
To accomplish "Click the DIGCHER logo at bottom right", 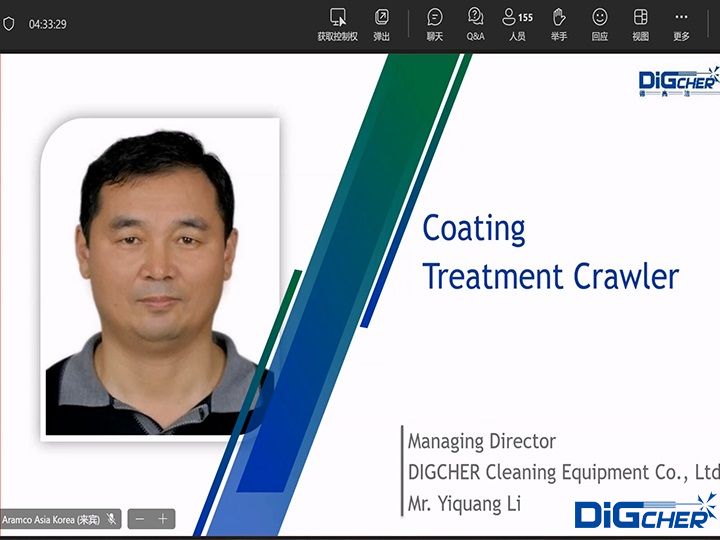I will 645,510.
